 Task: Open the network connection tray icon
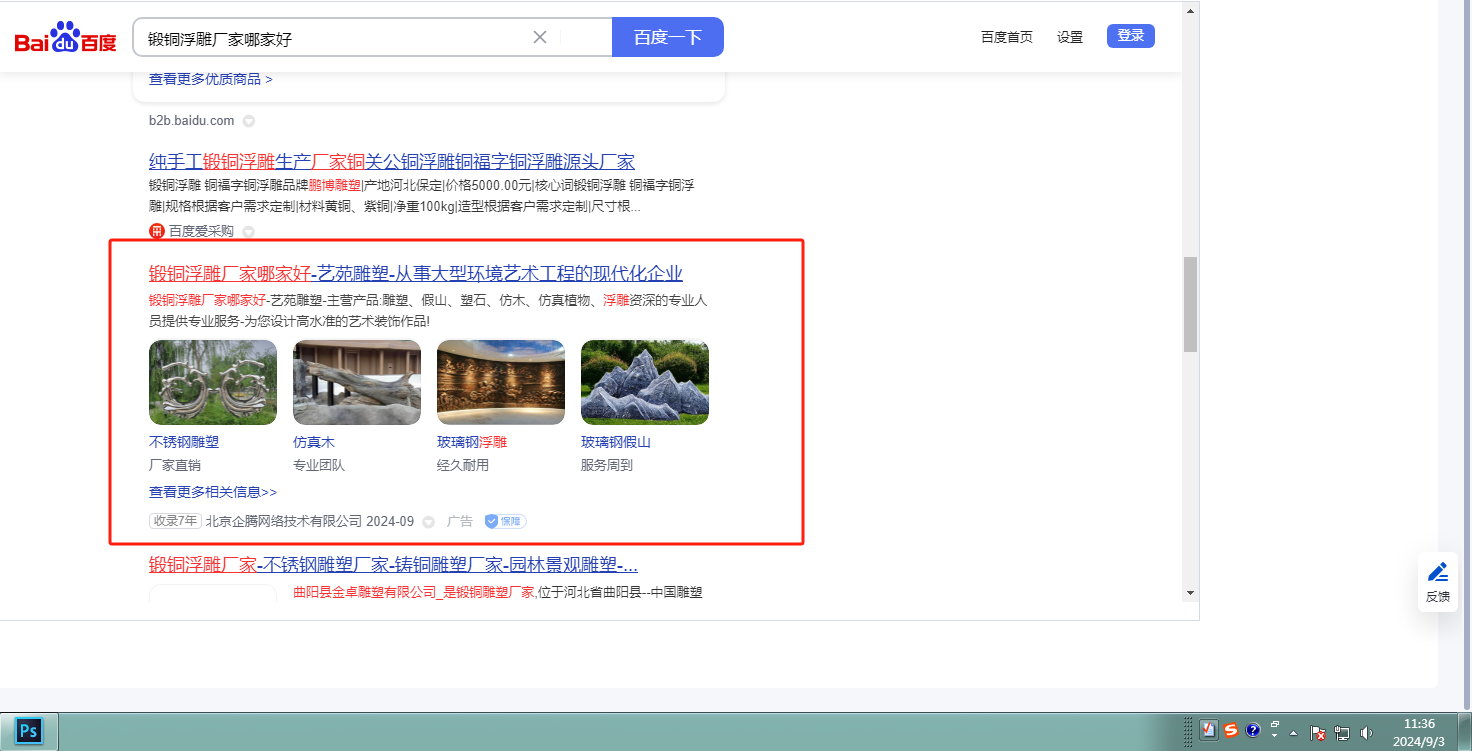point(1342,732)
